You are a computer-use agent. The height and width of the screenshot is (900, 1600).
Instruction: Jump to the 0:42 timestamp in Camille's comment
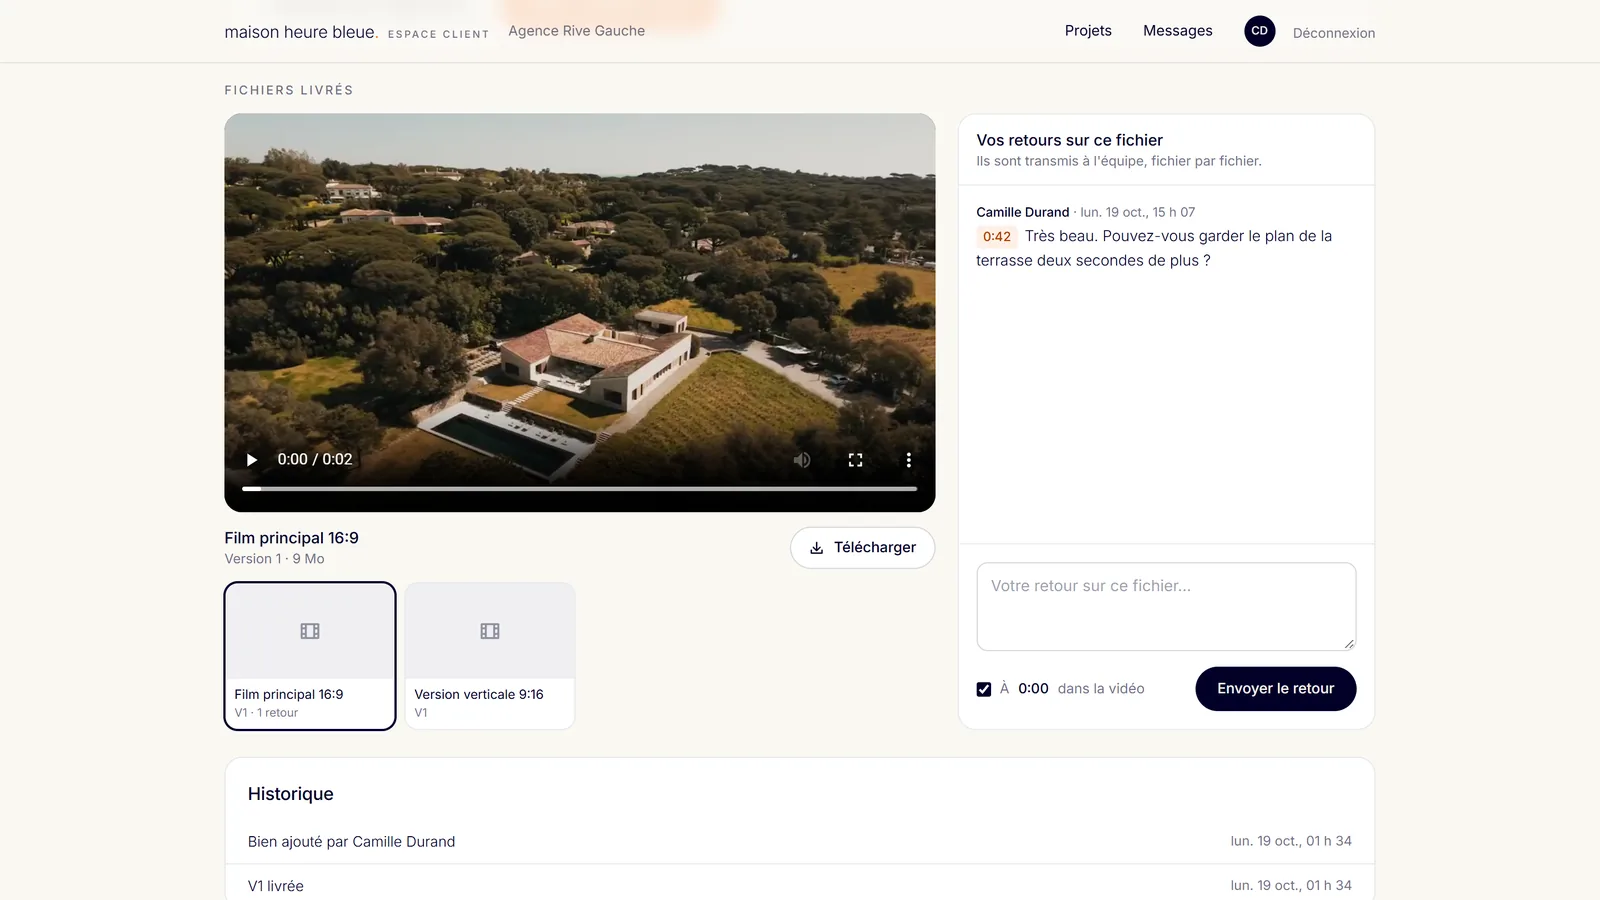(996, 237)
